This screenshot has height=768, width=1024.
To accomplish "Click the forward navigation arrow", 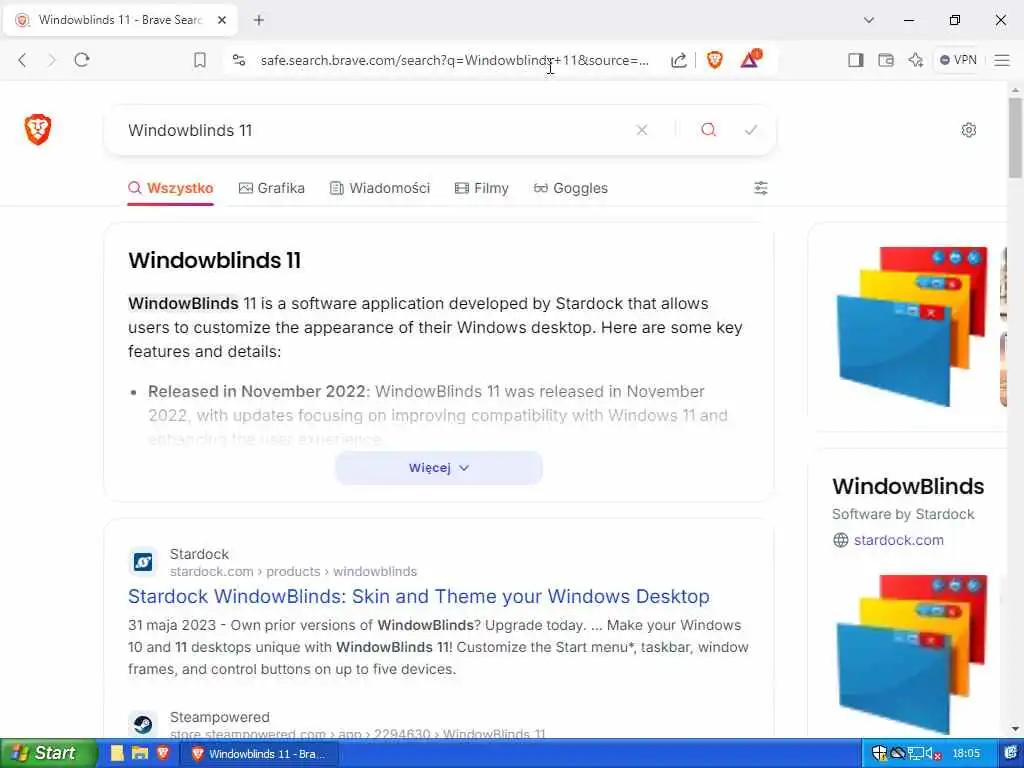I will pyautogui.click(x=52, y=60).
